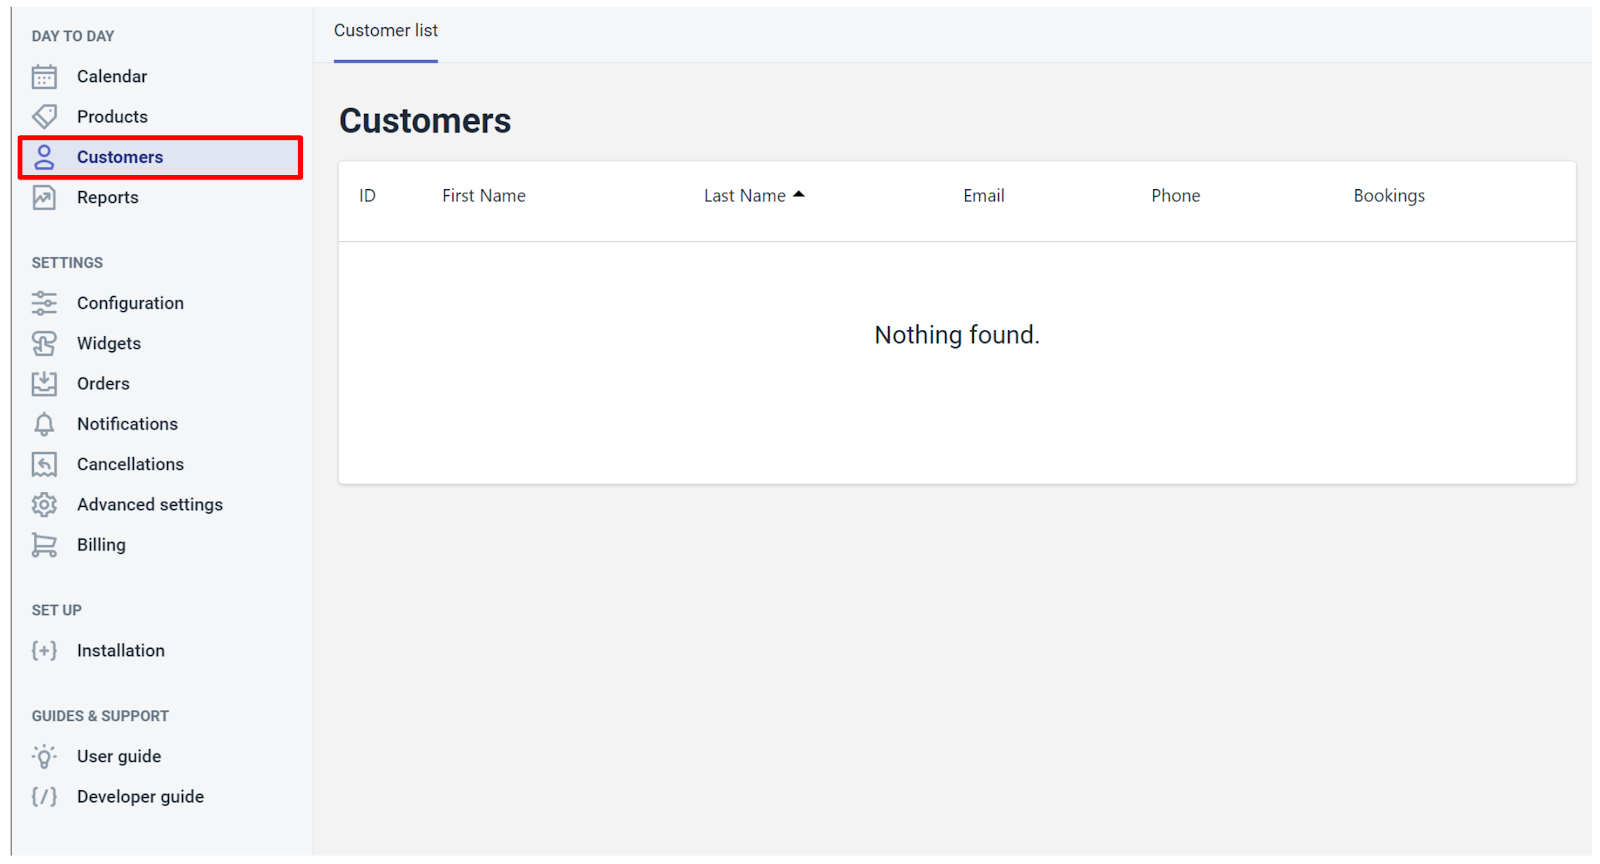The image size is (1600, 864).
Task: Click the ID column header
Action: click(367, 196)
